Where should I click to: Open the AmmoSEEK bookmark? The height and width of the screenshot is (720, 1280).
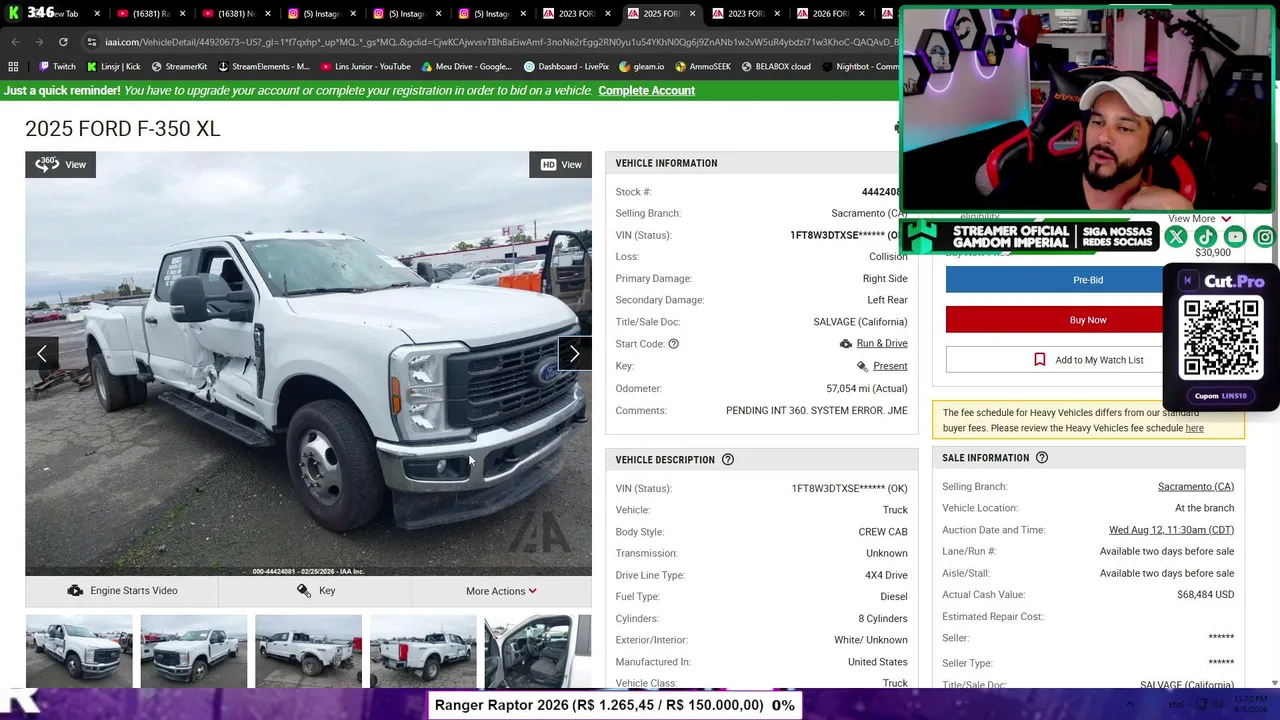[703, 67]
